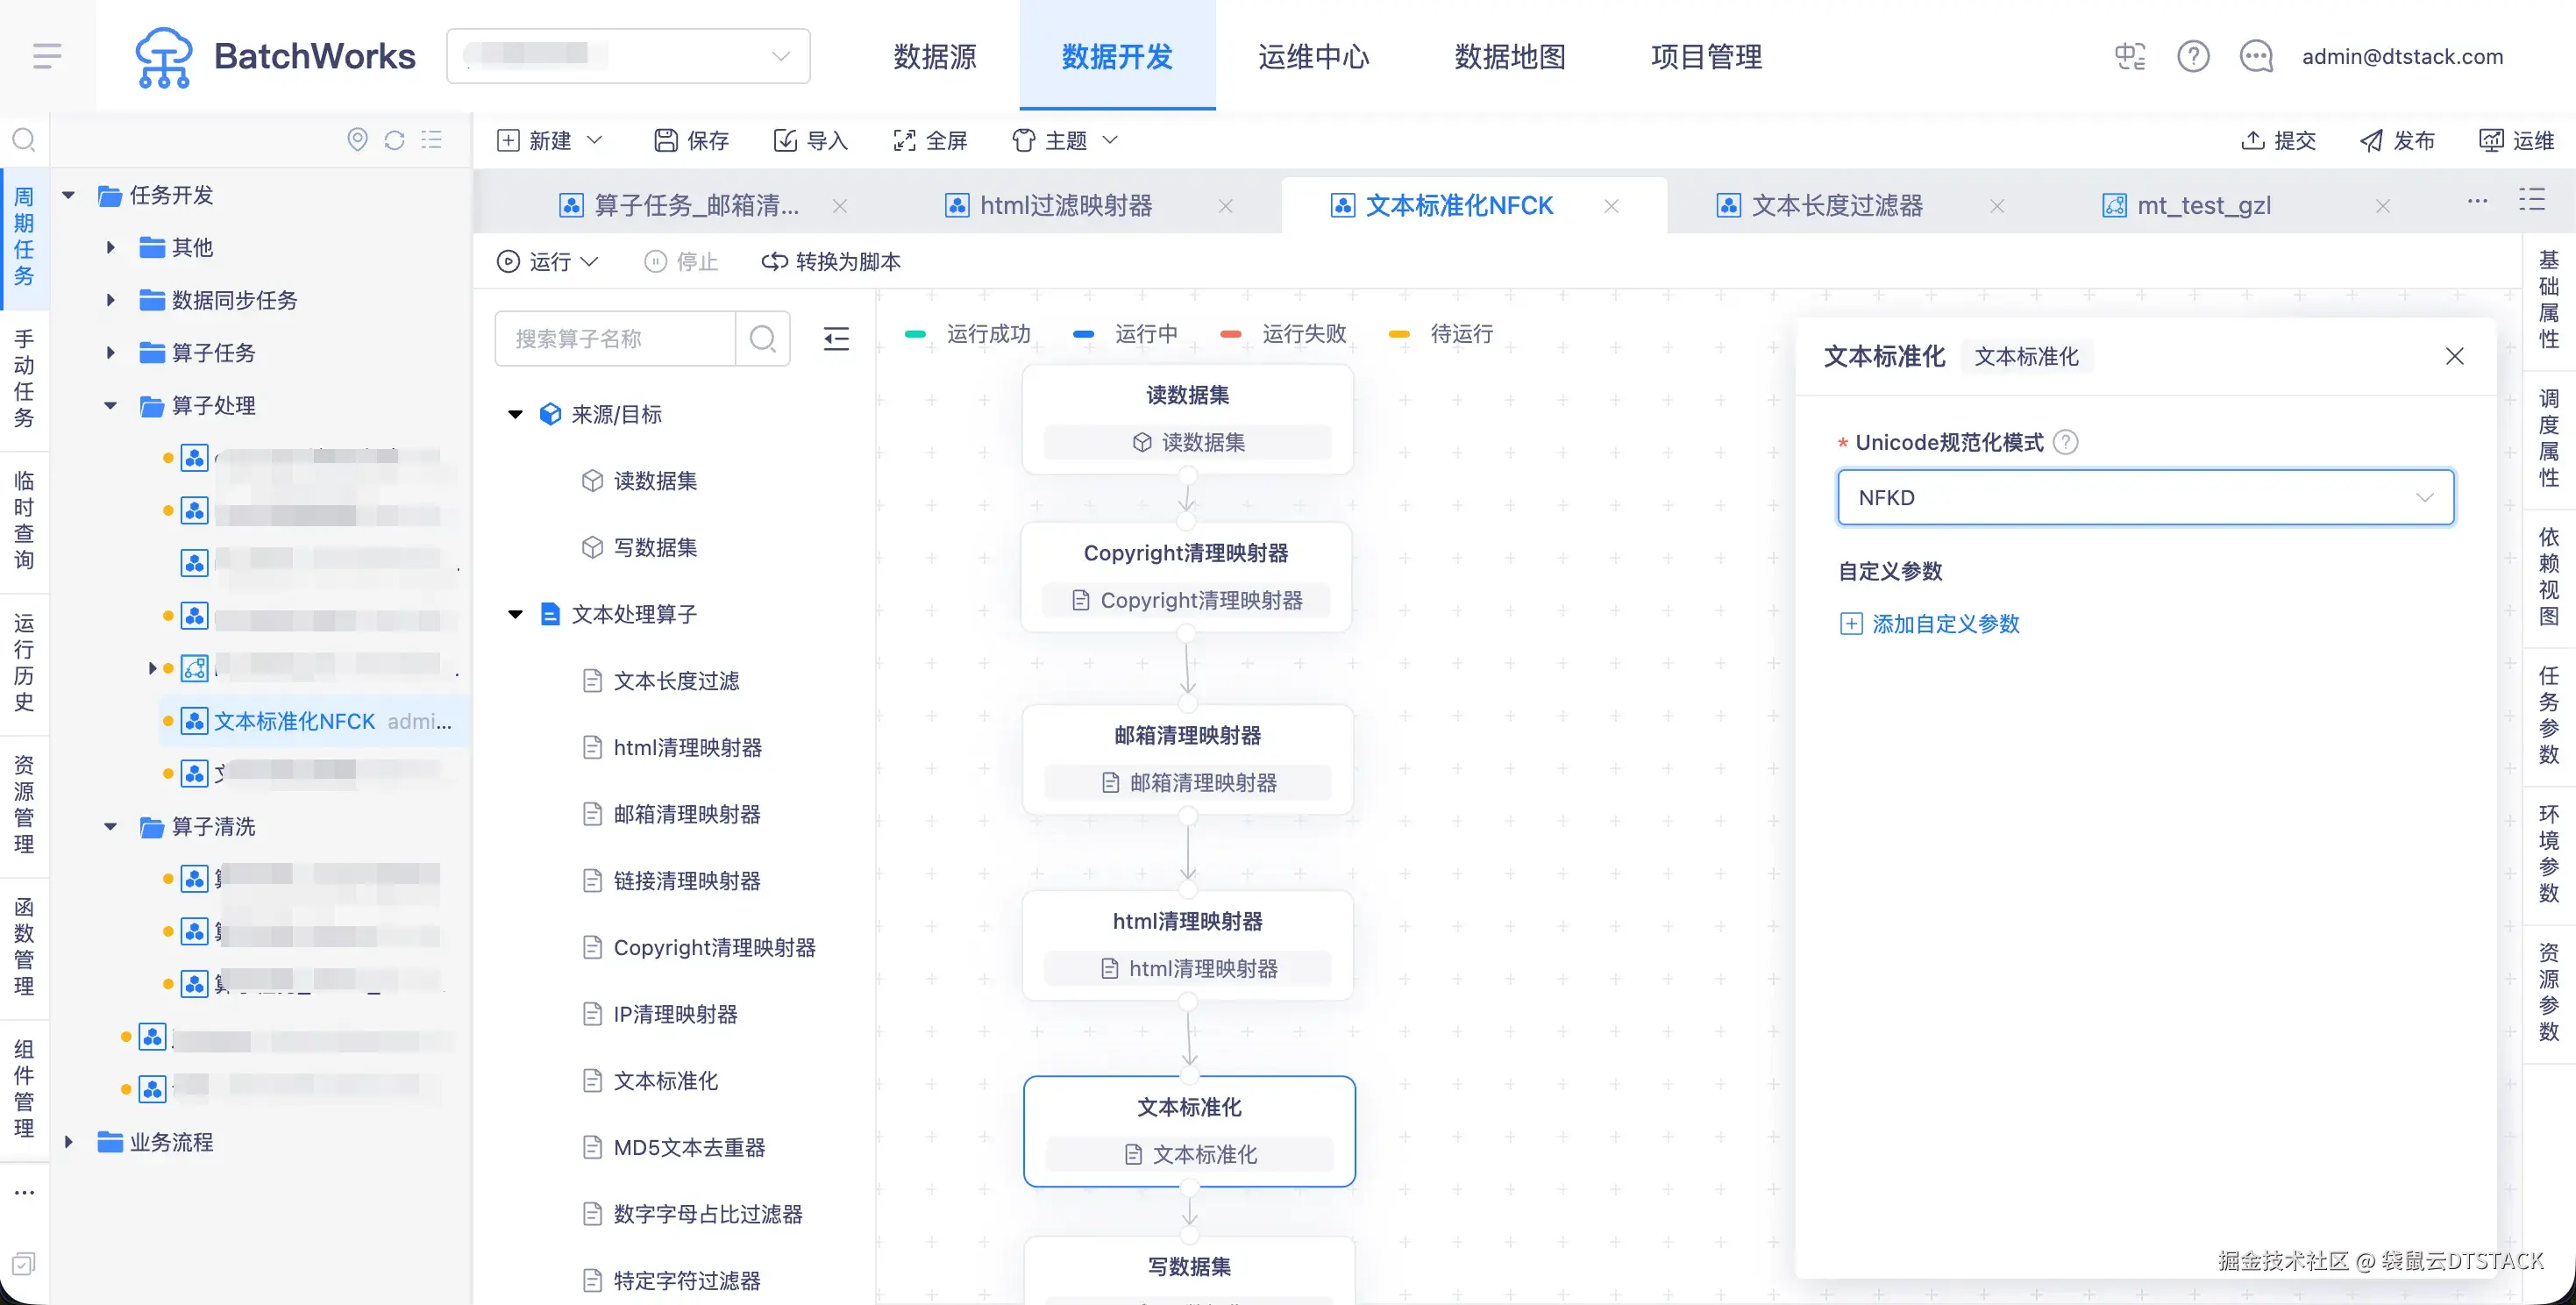Click the language switch icon
The image size is (2576, 1305).
[x=2130, y=56]
